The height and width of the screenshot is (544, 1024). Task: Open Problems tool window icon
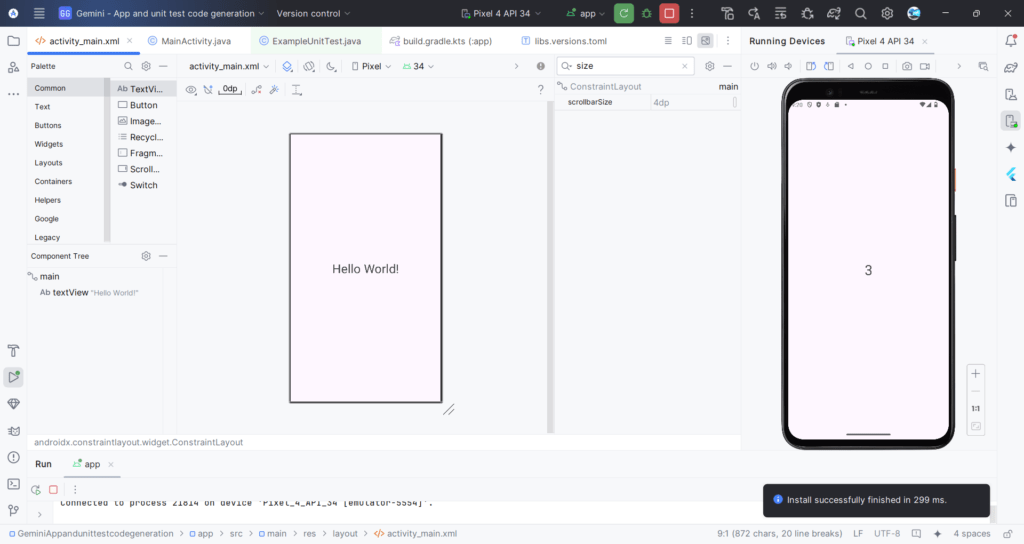[13, 457]
